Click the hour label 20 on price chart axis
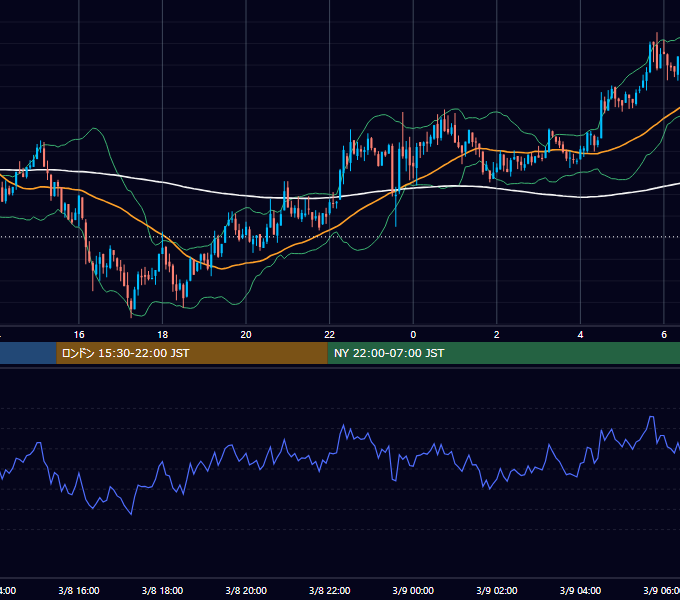Viewport: 680px width, 600px height. [x=246, y=335]
